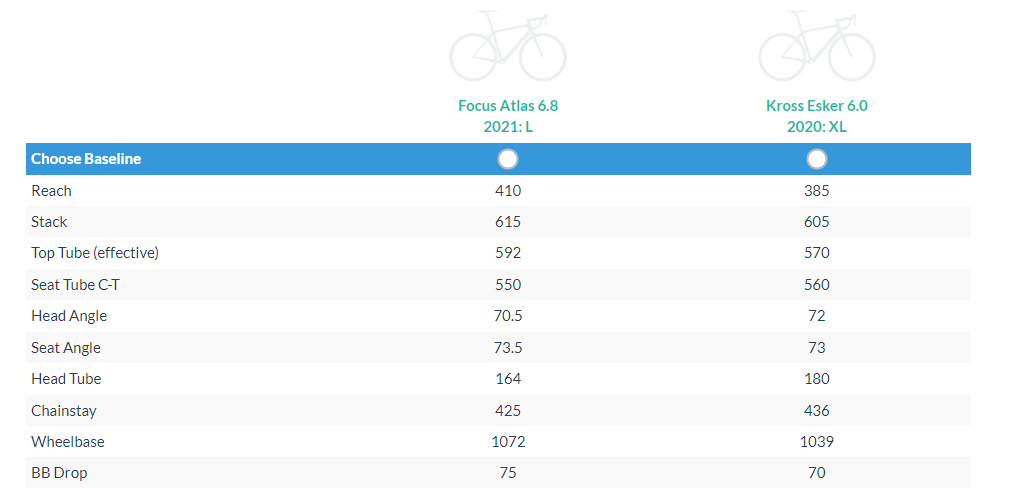Click Kross Esker reach value 385

[x=817, y=190]
